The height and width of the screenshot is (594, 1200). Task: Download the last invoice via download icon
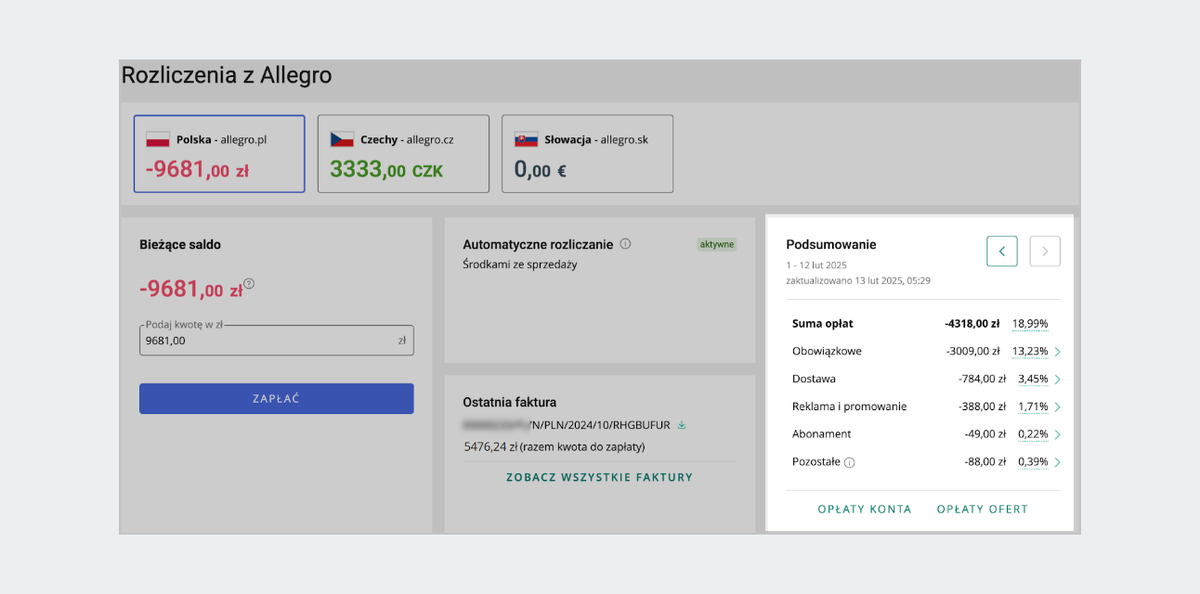(x=682, y=425)
